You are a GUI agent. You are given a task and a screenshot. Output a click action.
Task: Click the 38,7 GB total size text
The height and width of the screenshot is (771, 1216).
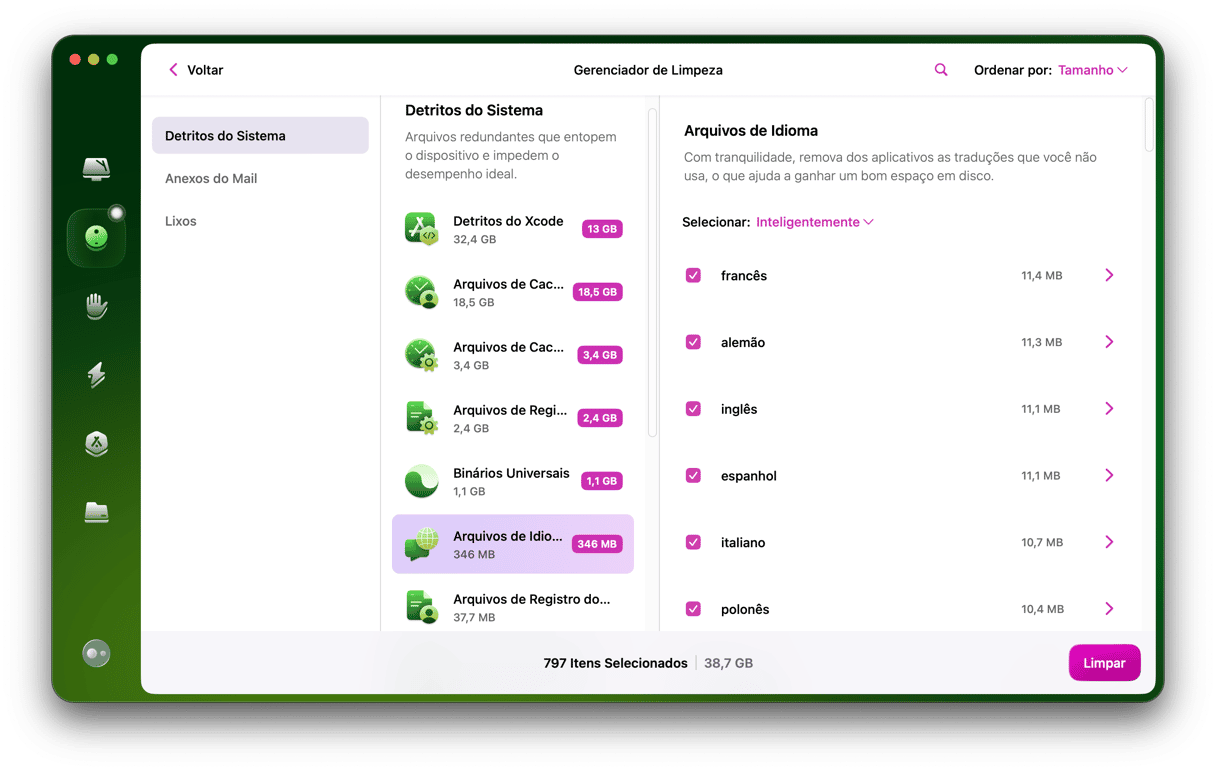click(728, 663)
